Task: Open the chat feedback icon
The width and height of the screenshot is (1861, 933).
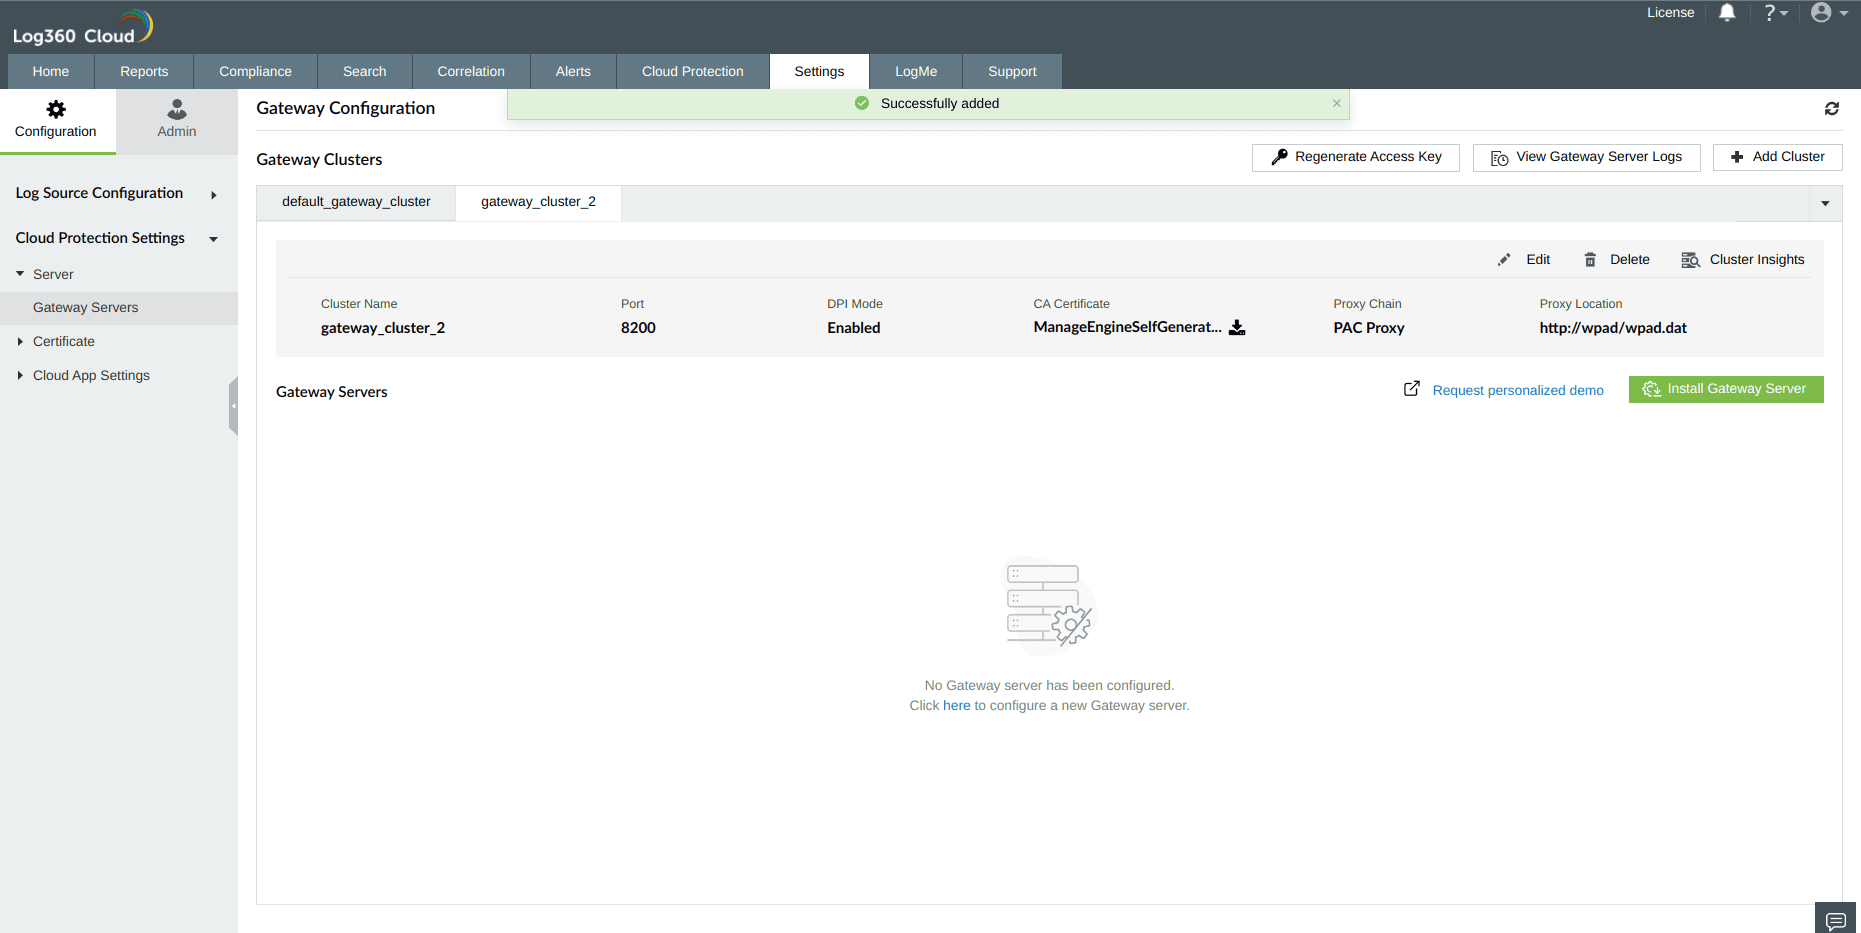Action: 1836,920
